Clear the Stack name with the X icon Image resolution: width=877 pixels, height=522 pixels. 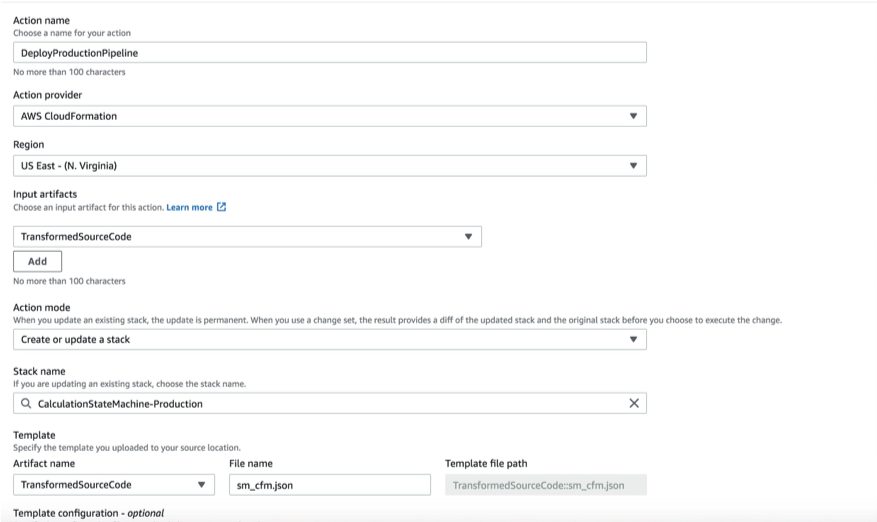pos(634,403)
